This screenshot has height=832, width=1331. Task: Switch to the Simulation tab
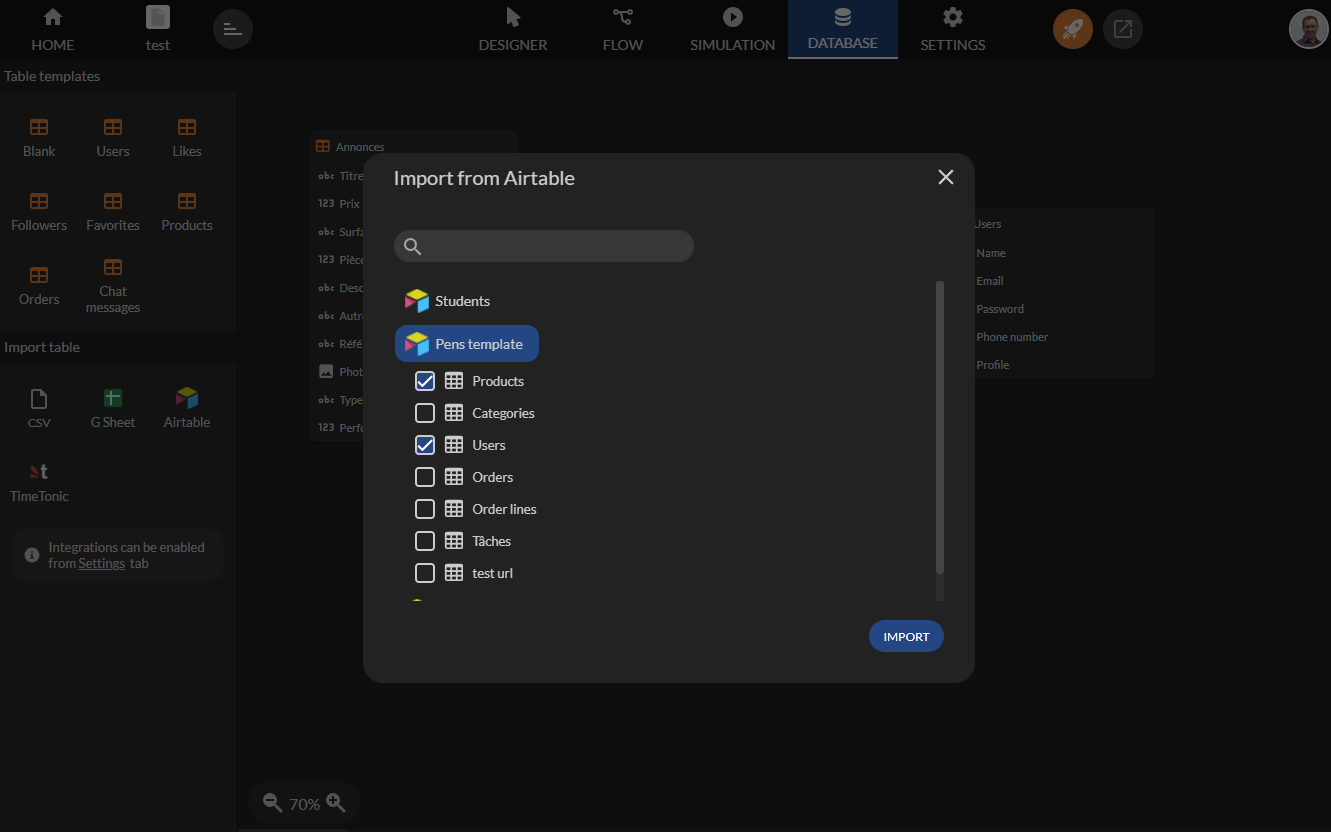(733, 29)
